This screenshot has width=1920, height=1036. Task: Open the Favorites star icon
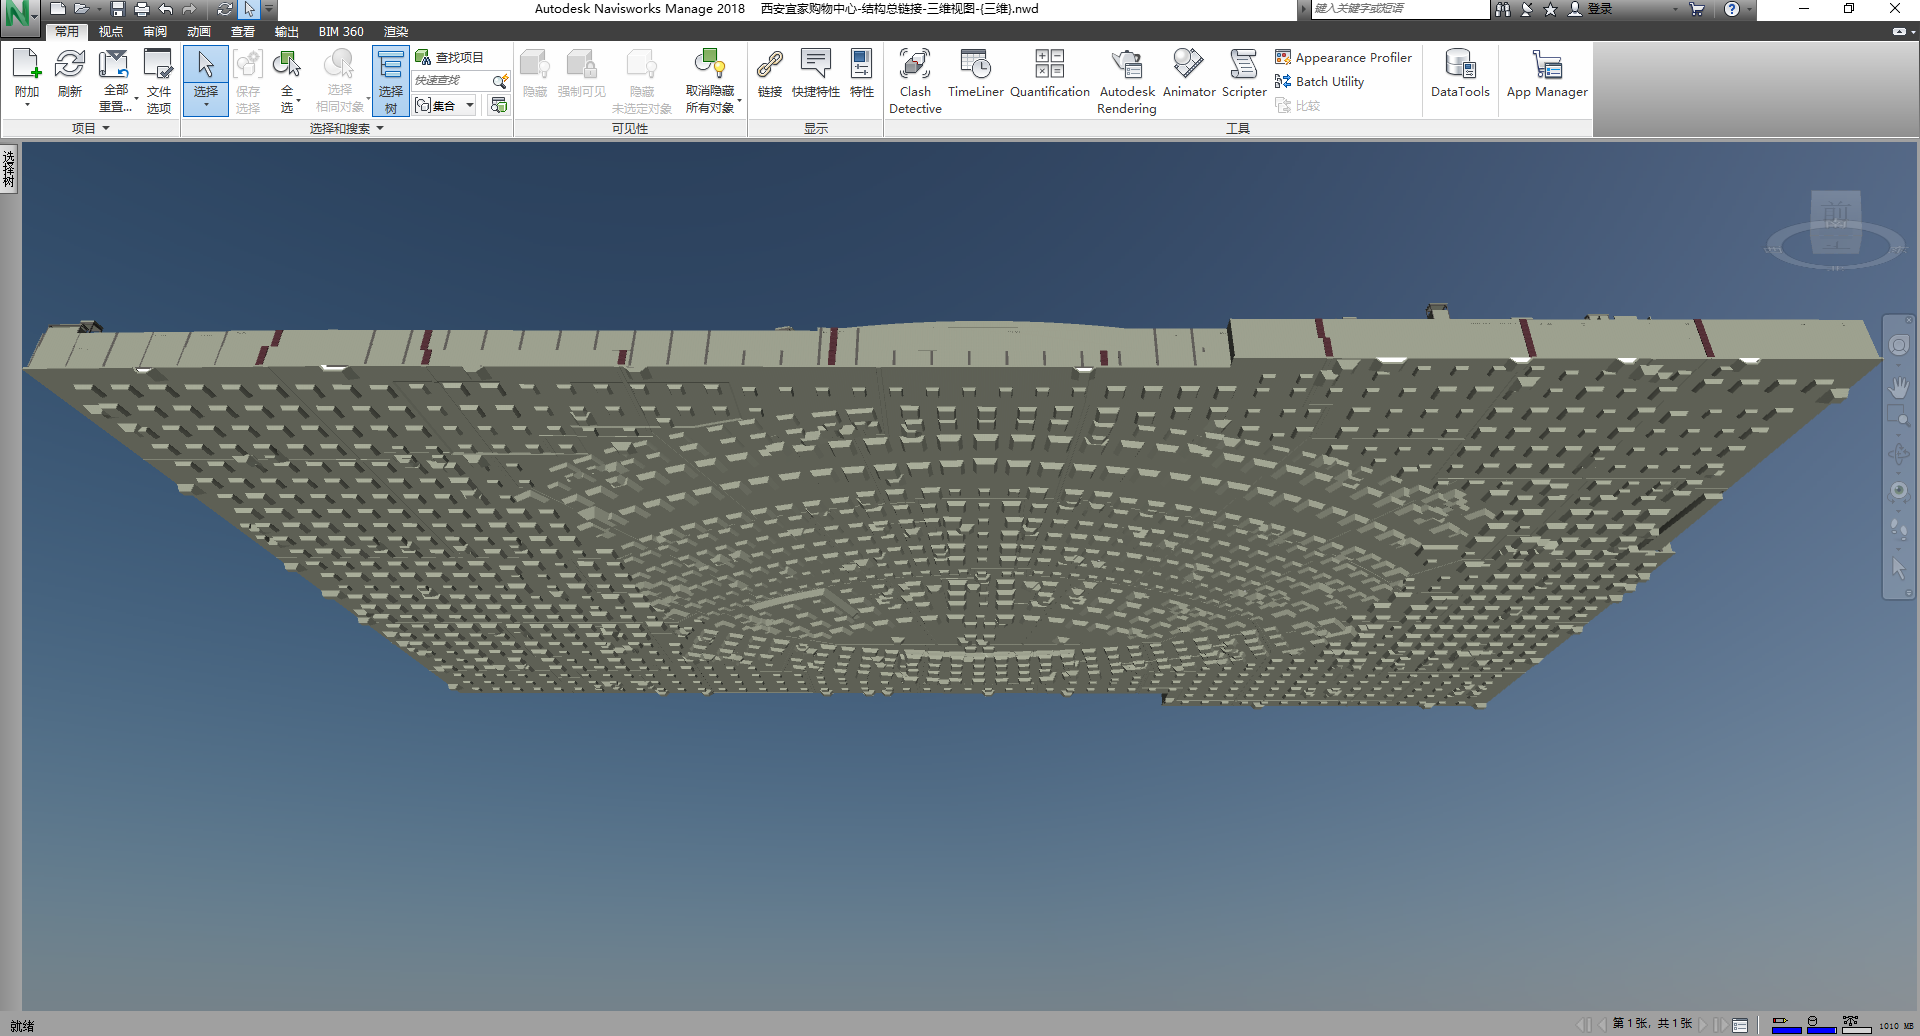(x=1550, y=9)
